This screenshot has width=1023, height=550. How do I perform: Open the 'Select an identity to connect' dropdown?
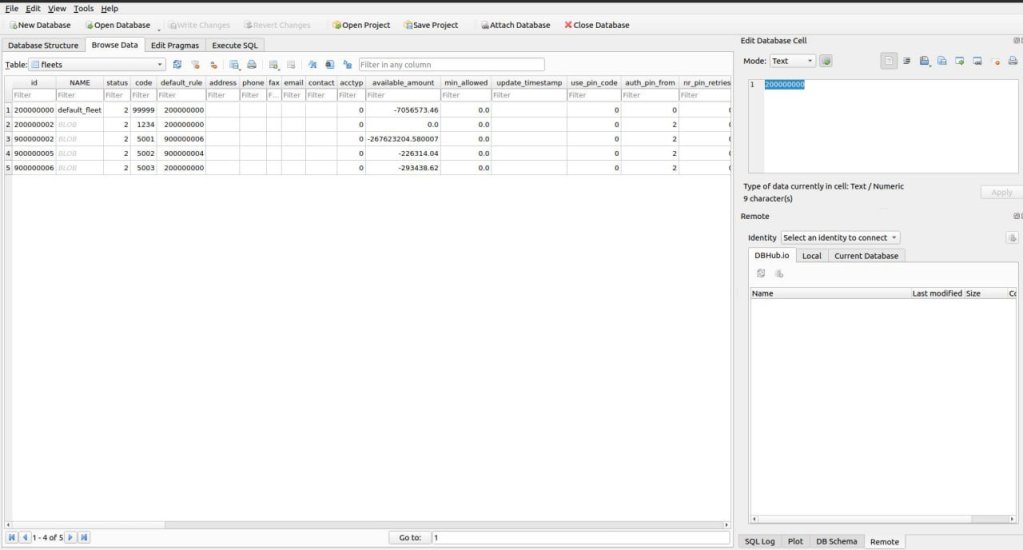[840, 237]
